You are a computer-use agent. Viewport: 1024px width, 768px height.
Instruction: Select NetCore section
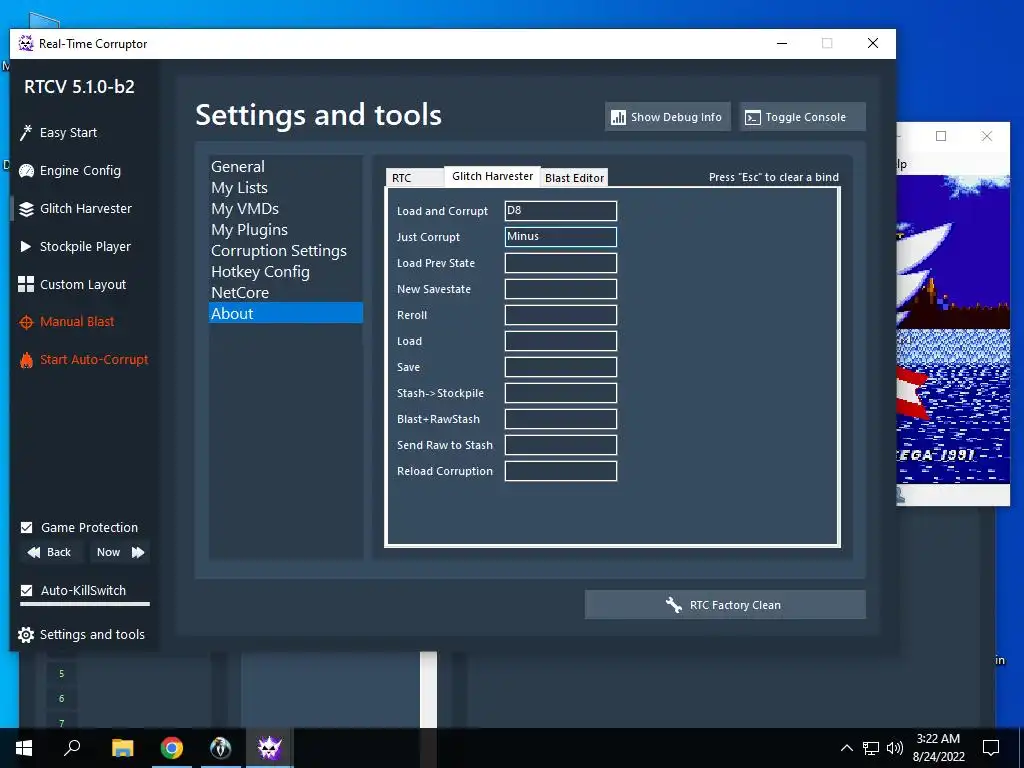[285, 293]
